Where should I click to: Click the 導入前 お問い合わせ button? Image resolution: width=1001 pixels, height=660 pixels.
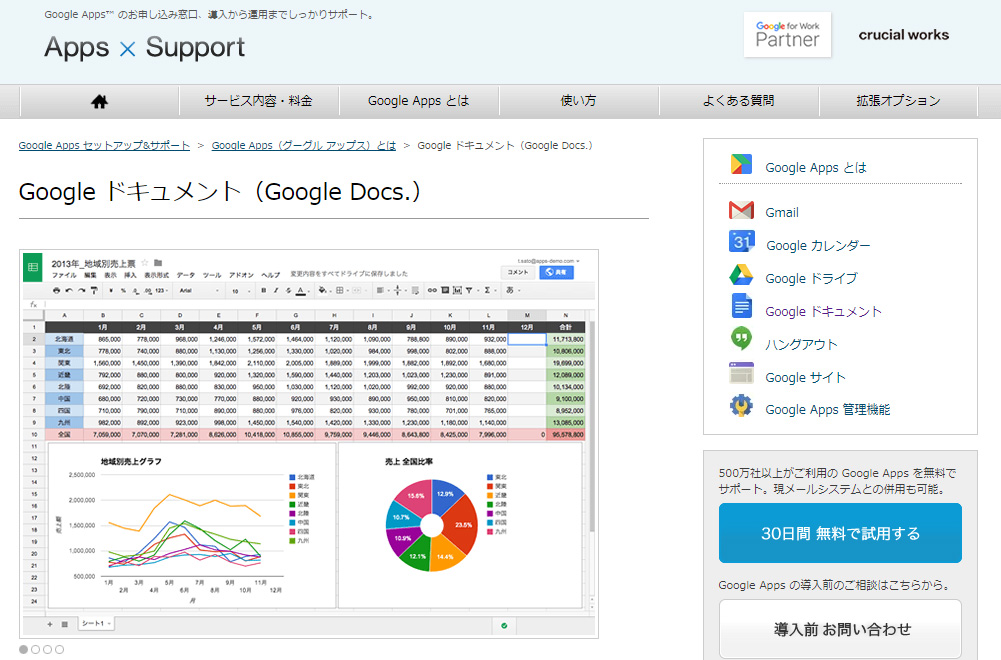pyautogui.click(x=840, y=629)
